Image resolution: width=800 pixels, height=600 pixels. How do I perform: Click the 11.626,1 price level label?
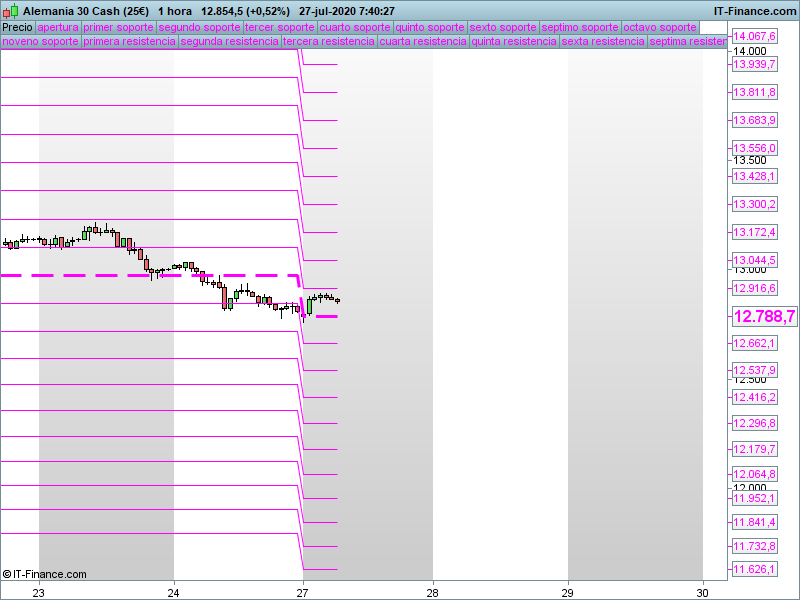754,569
